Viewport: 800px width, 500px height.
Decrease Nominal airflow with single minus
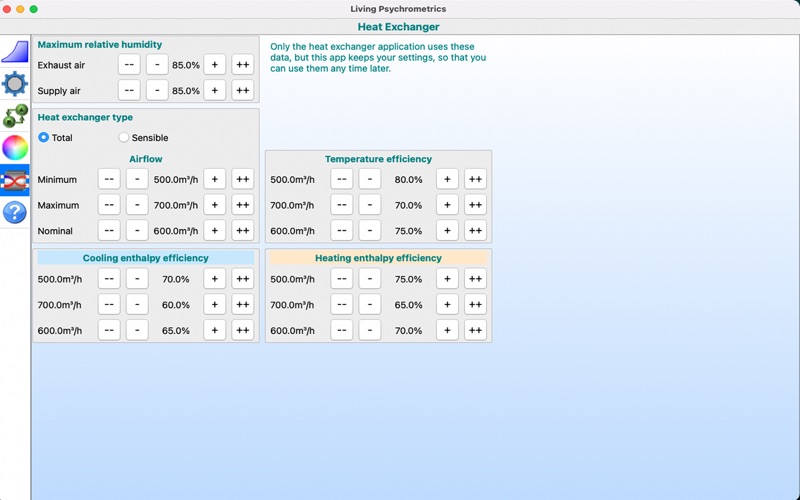[137, 230]
